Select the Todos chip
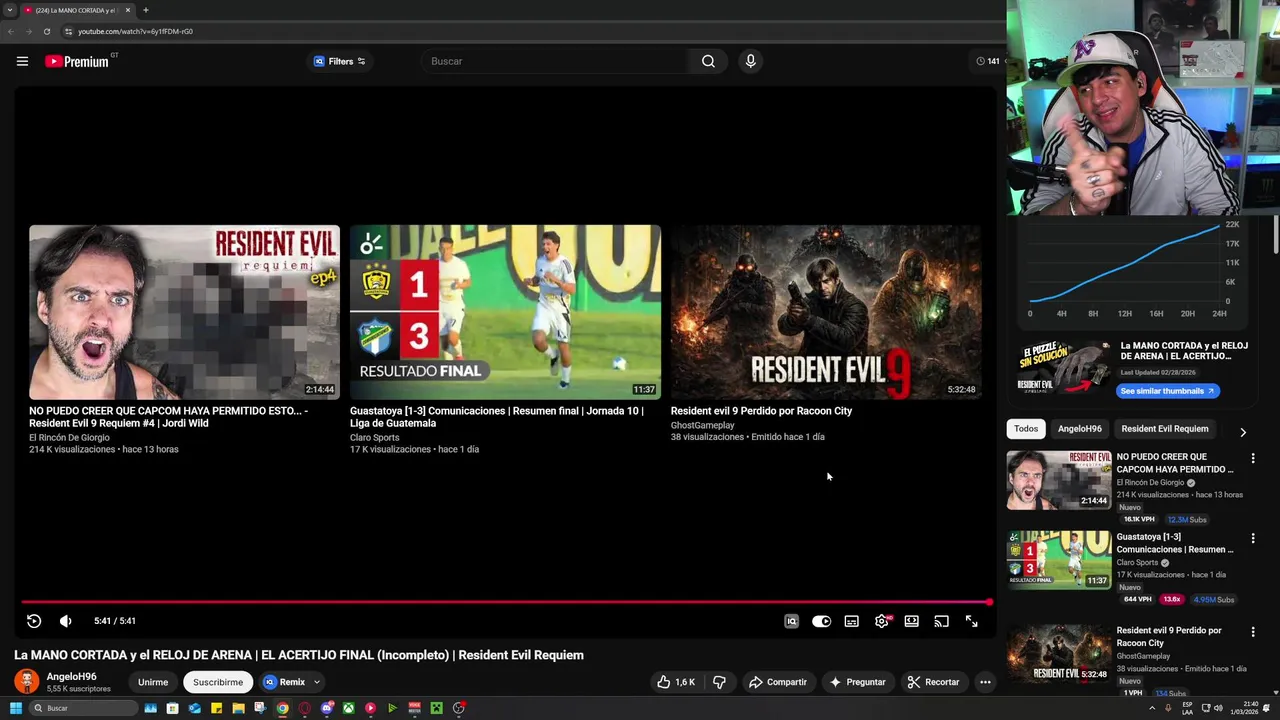1280x720 pixels. point(1026,429)
